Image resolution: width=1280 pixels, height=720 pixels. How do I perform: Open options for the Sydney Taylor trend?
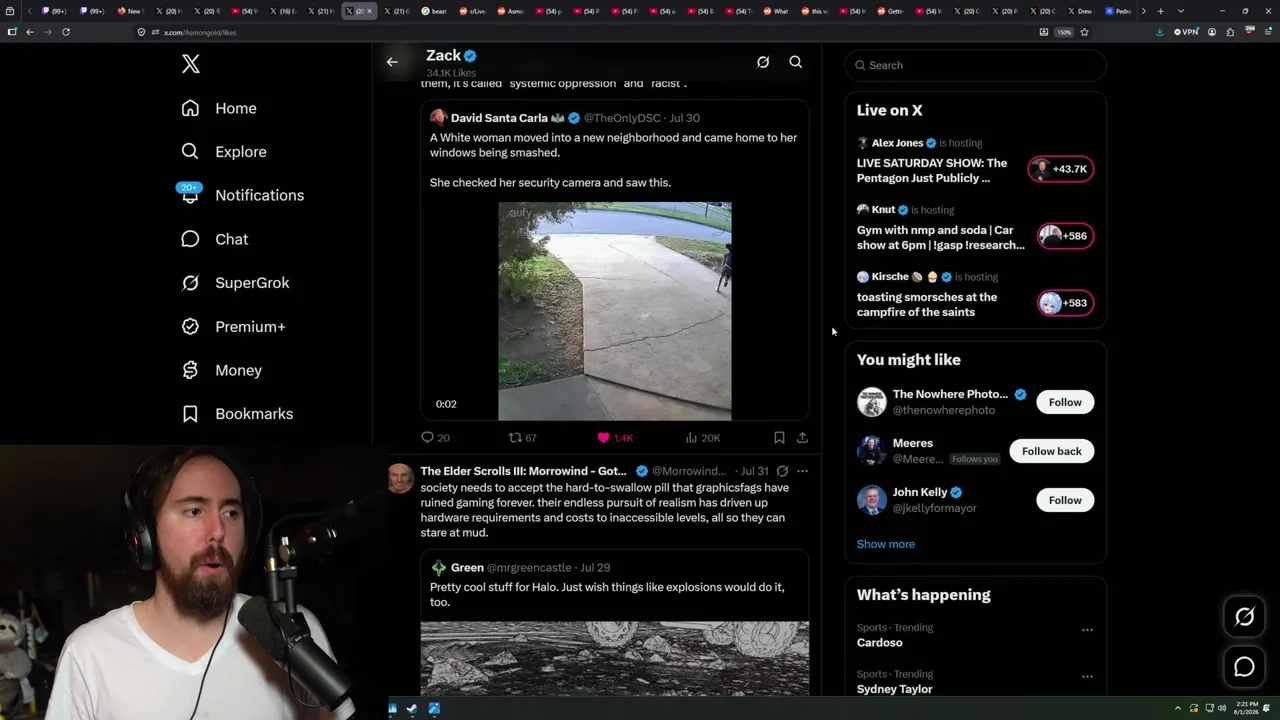pos(1087,677)
